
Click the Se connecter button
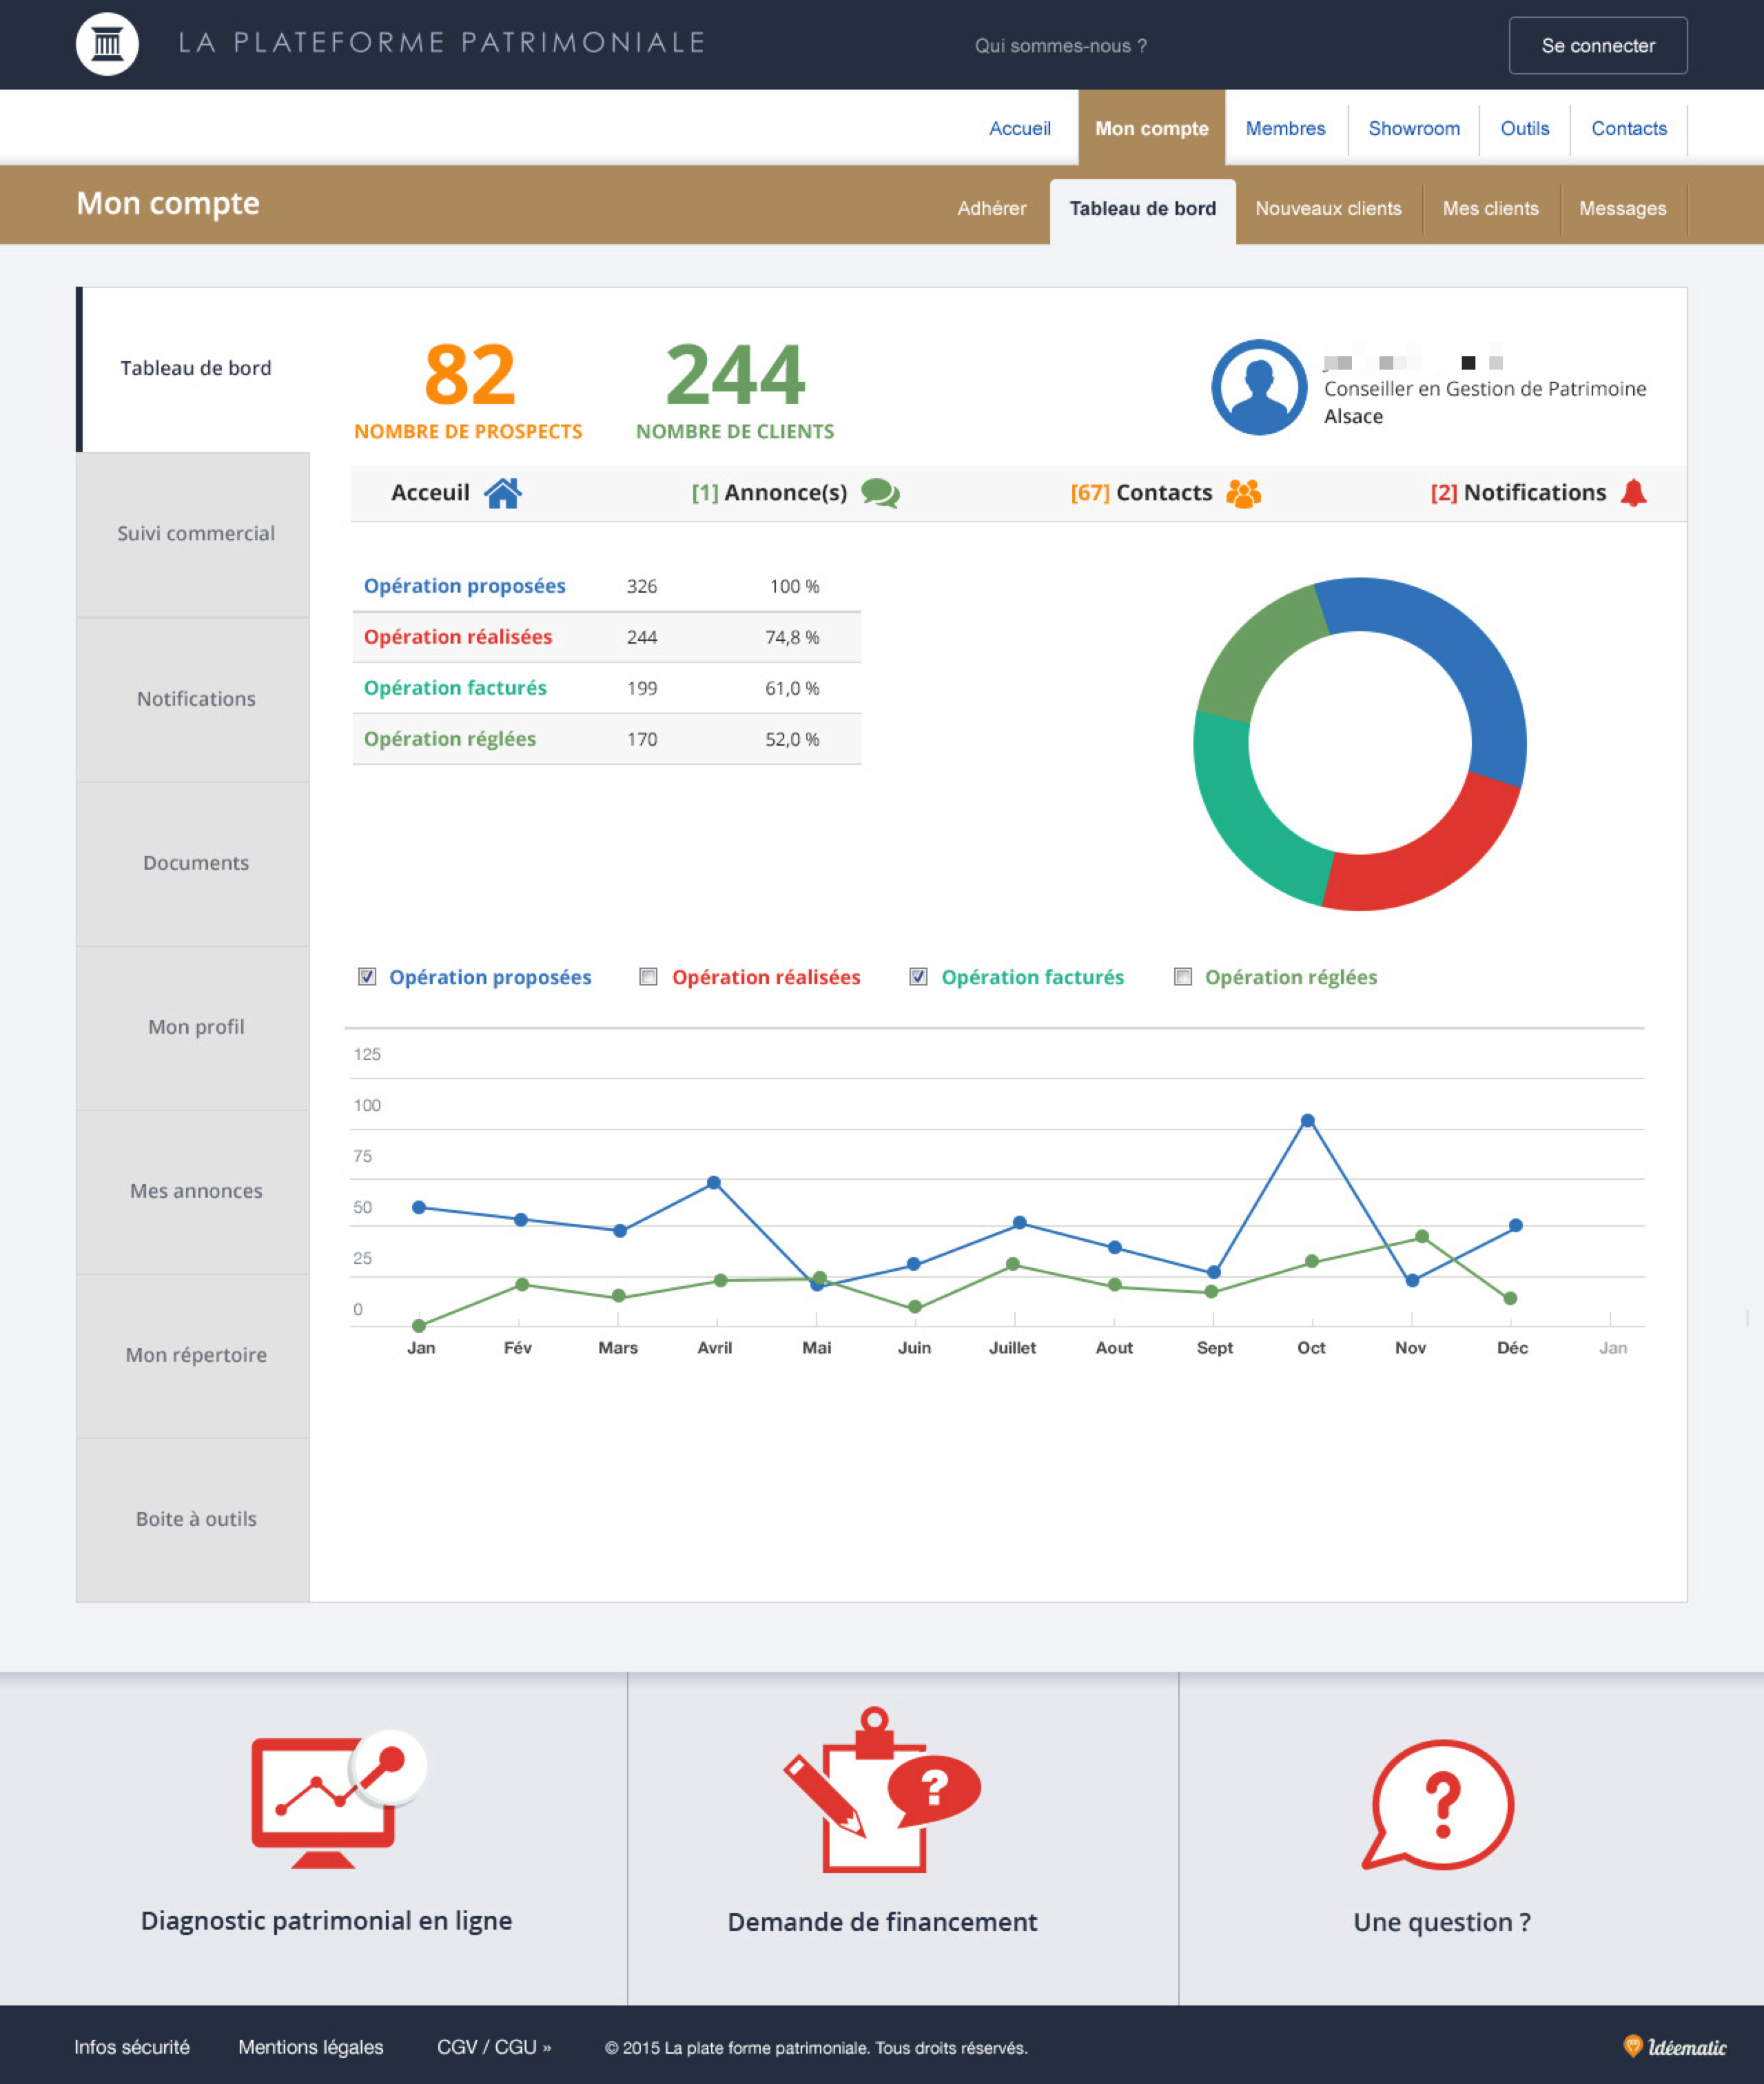[1597, 45]
